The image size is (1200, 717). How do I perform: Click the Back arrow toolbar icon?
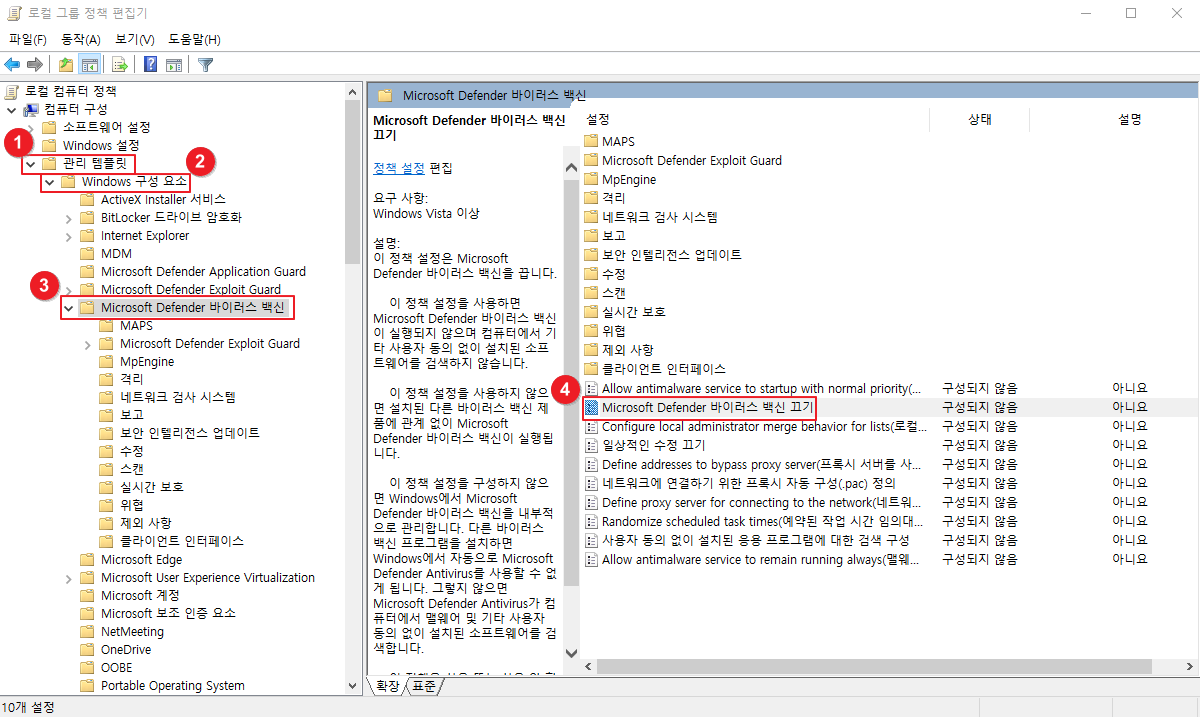pyautogui.click(x=12, y=64)
